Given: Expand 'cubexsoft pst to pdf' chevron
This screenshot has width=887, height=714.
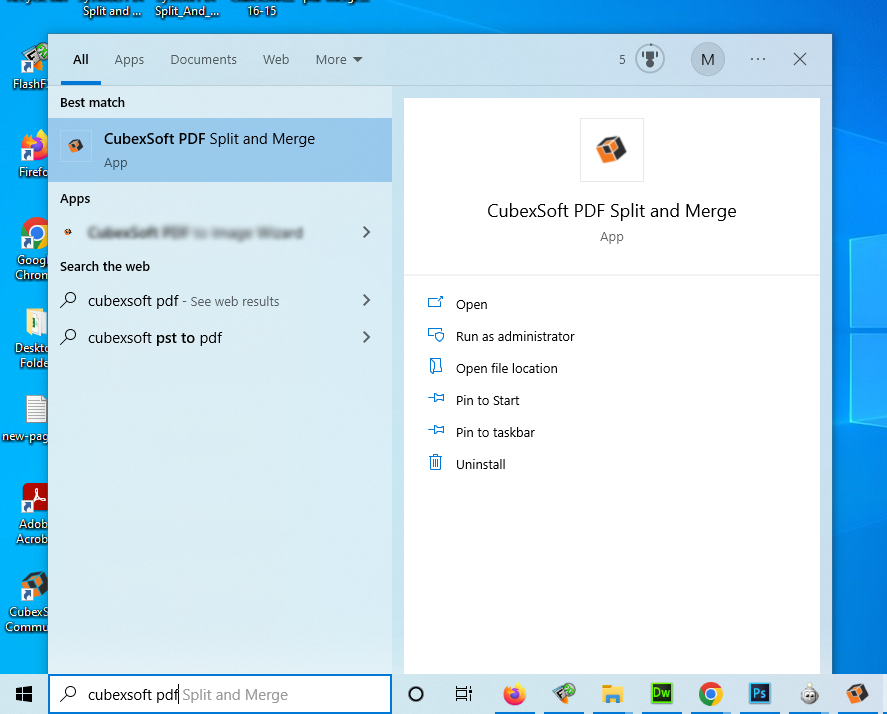Looking at the screenshot, I should coord(366,337).
